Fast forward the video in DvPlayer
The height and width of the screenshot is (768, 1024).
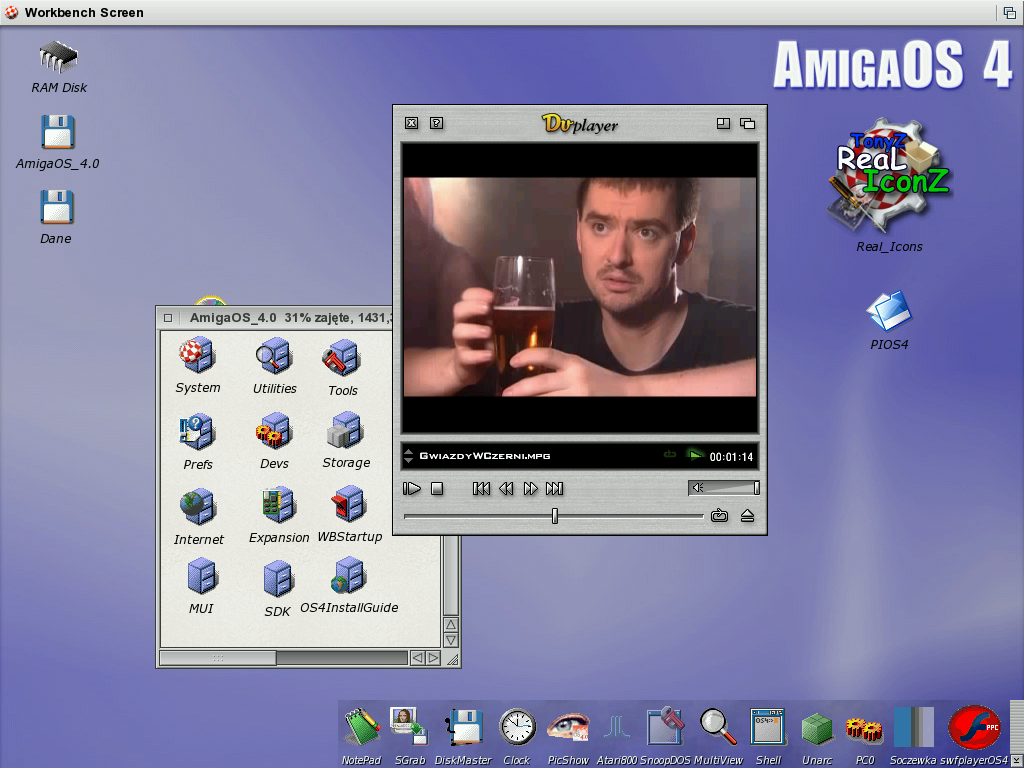(530, 488)
